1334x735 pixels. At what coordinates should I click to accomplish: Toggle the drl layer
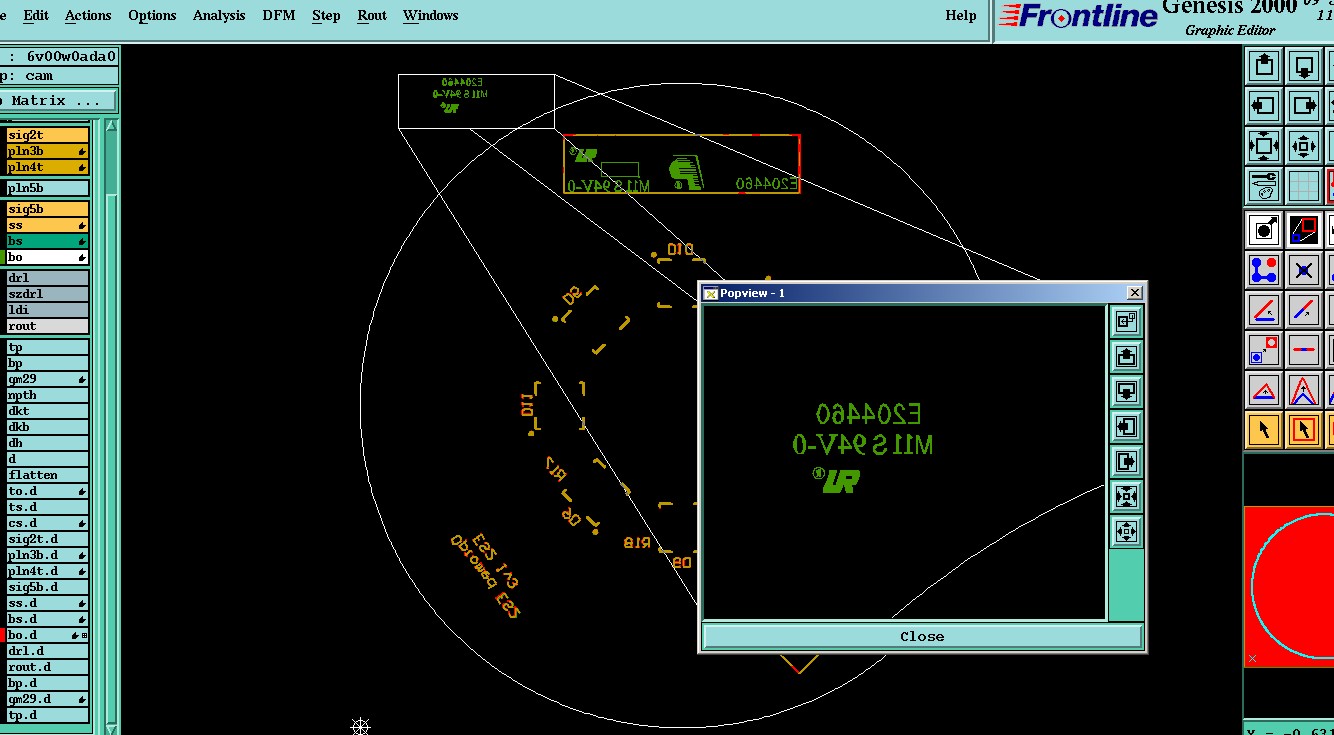(x=47, y=278)
